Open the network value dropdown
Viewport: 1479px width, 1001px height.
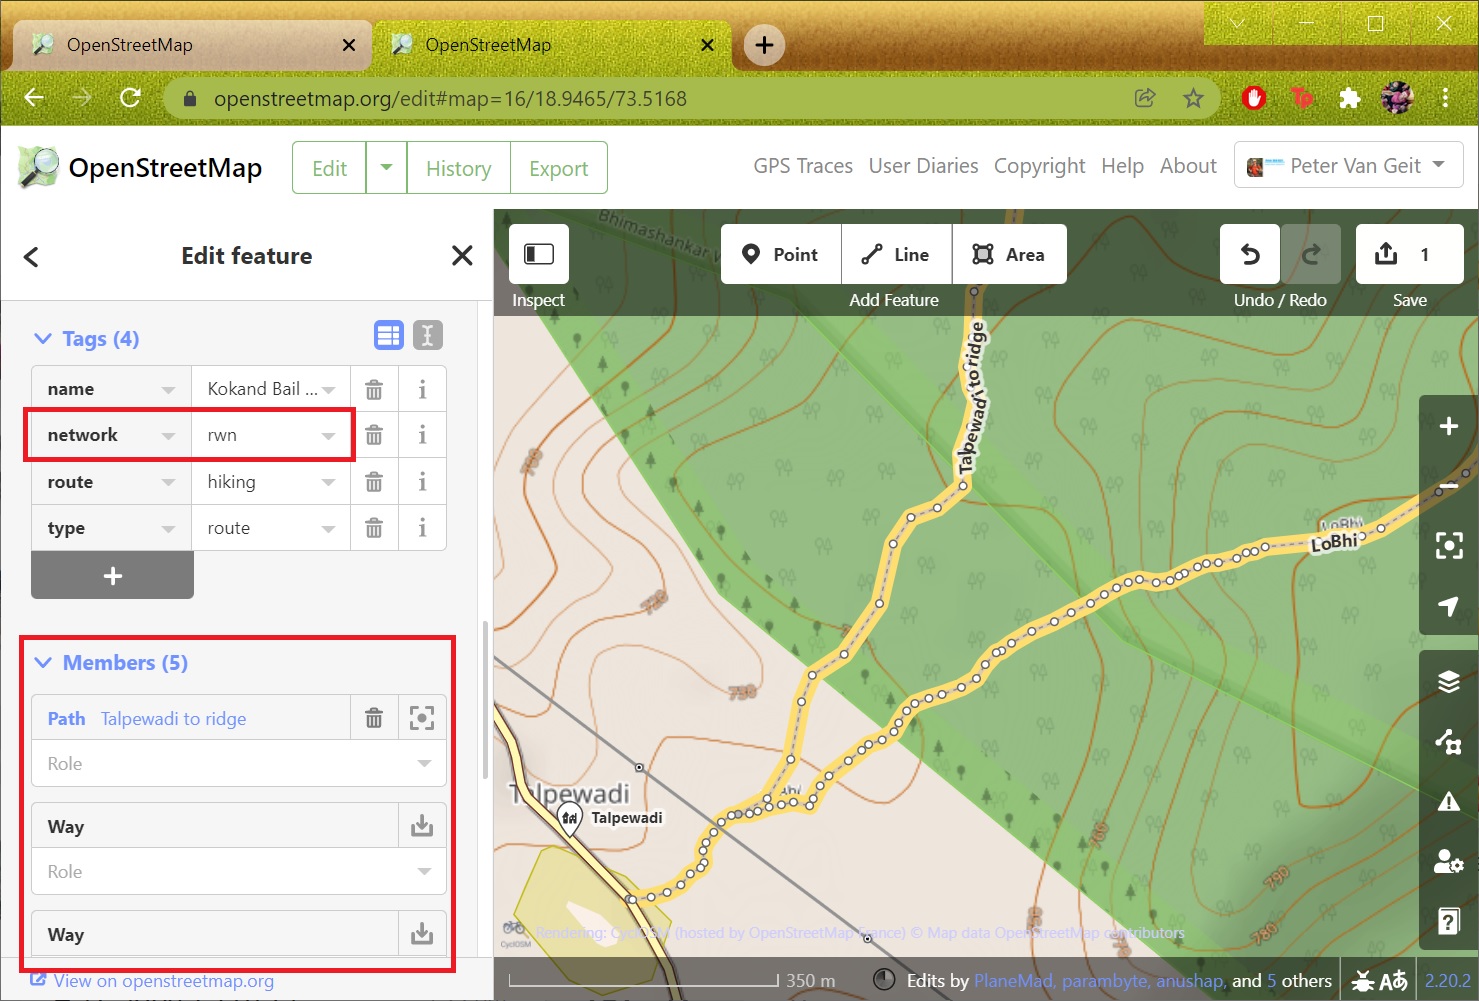pos(328,435)
